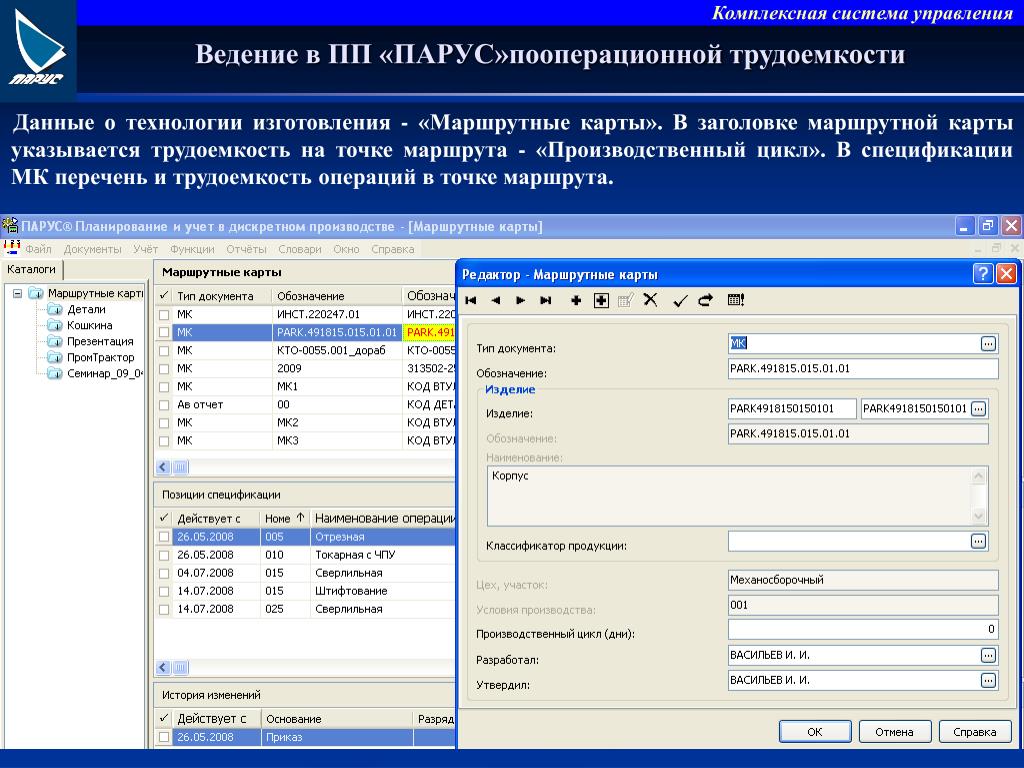Open the Словари menu
Screen dimensions: 1024x768
pos(300,249)
